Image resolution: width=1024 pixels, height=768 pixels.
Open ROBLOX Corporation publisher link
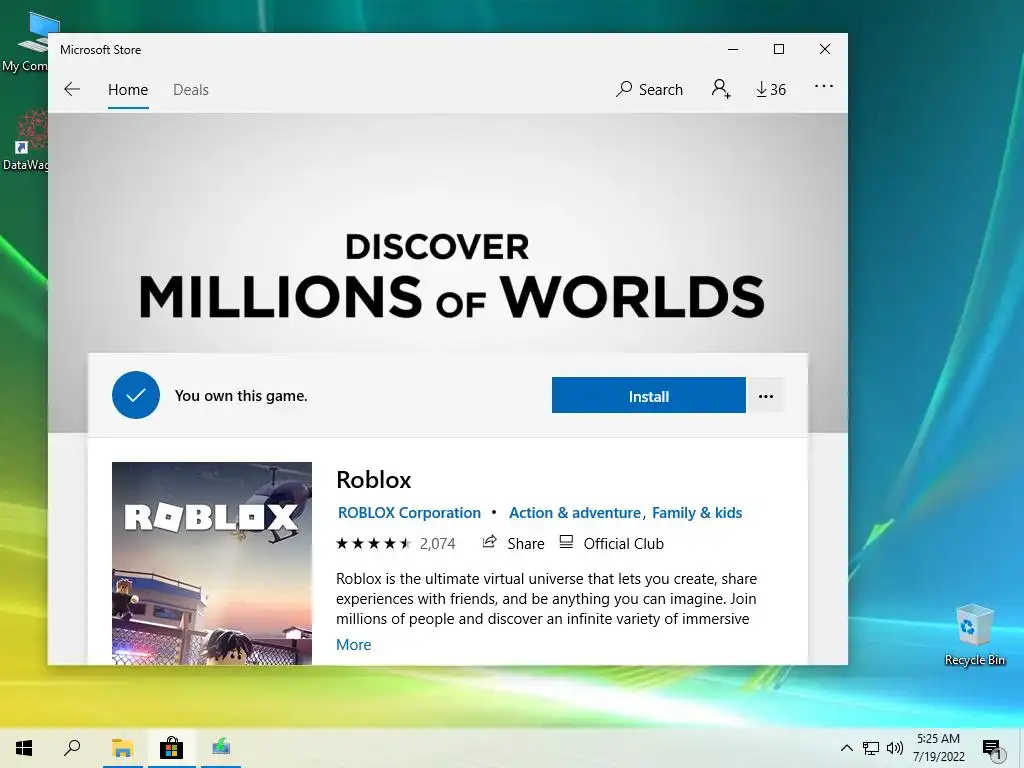coord(409,513)
